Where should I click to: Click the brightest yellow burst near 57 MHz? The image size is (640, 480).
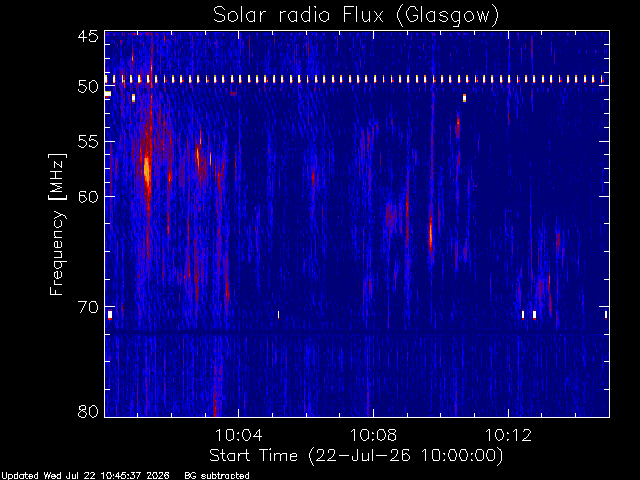coord(147,169)
